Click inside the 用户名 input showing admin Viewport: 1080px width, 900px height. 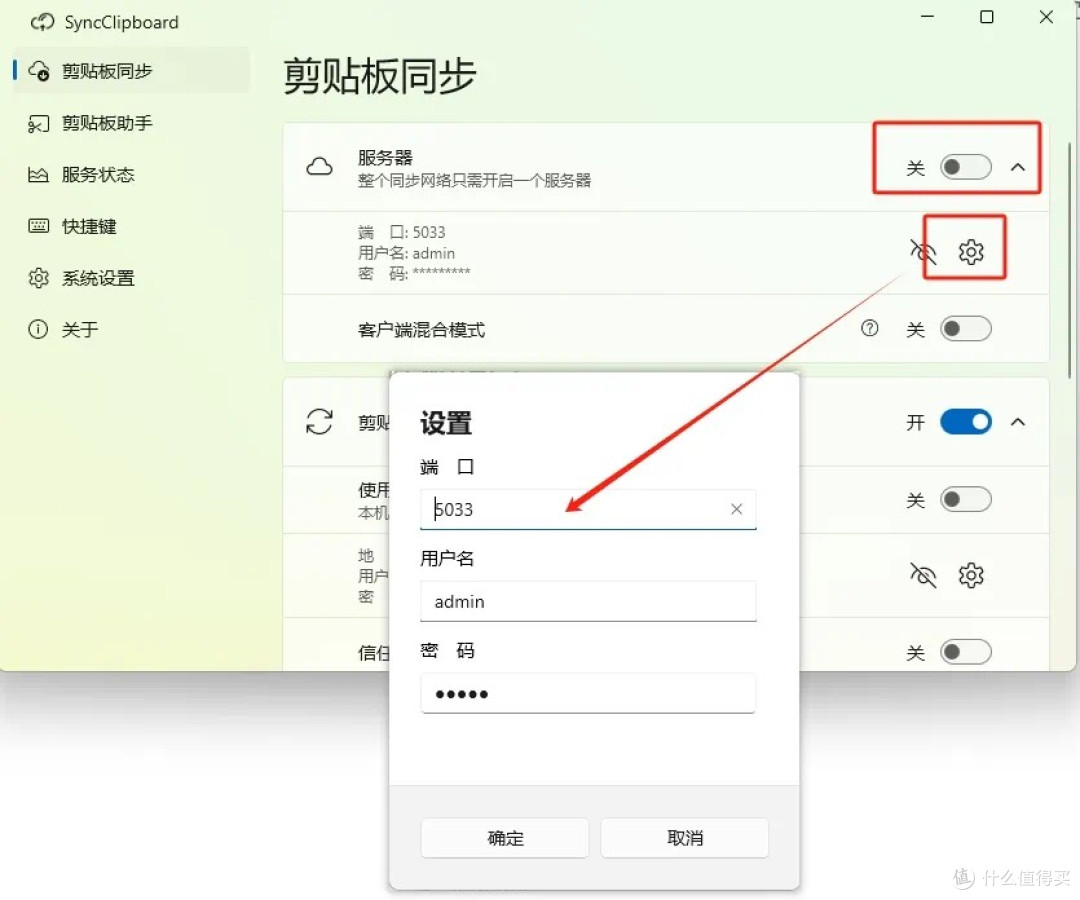click(588, 601)
